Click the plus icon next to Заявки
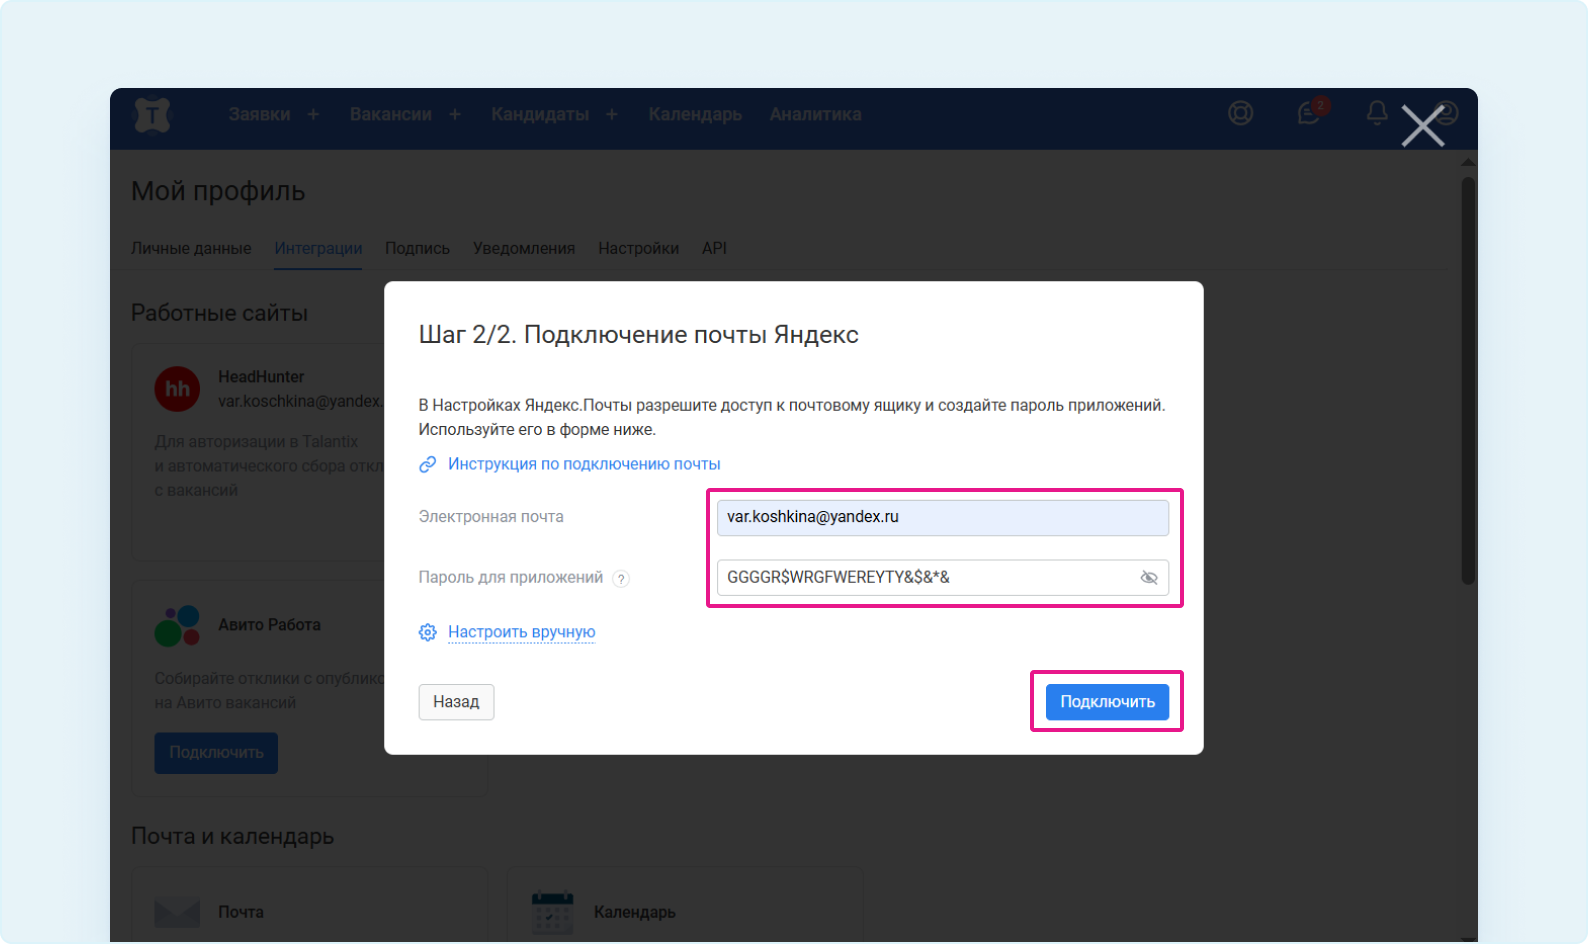The width and height of the screenshot is (1588, 944). pos(313,115)
